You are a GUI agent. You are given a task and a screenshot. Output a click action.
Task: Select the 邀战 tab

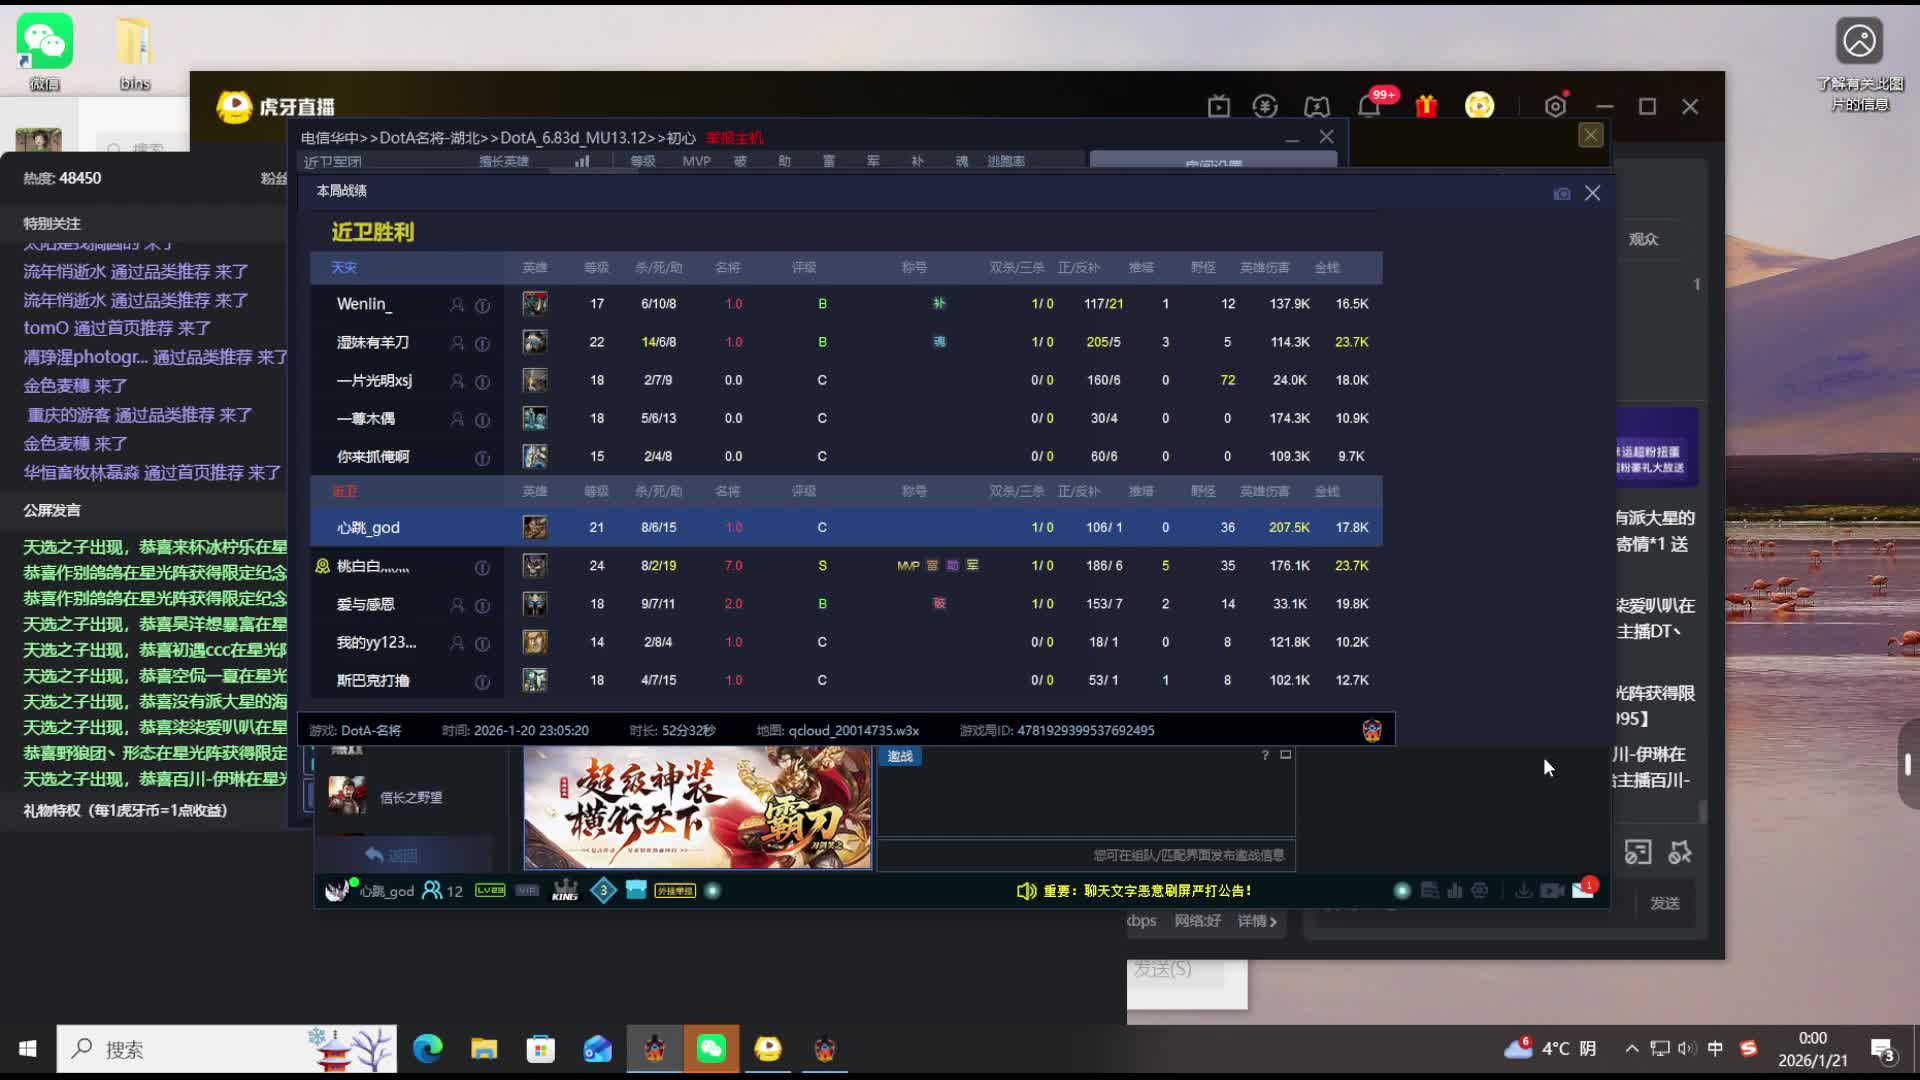900,757
